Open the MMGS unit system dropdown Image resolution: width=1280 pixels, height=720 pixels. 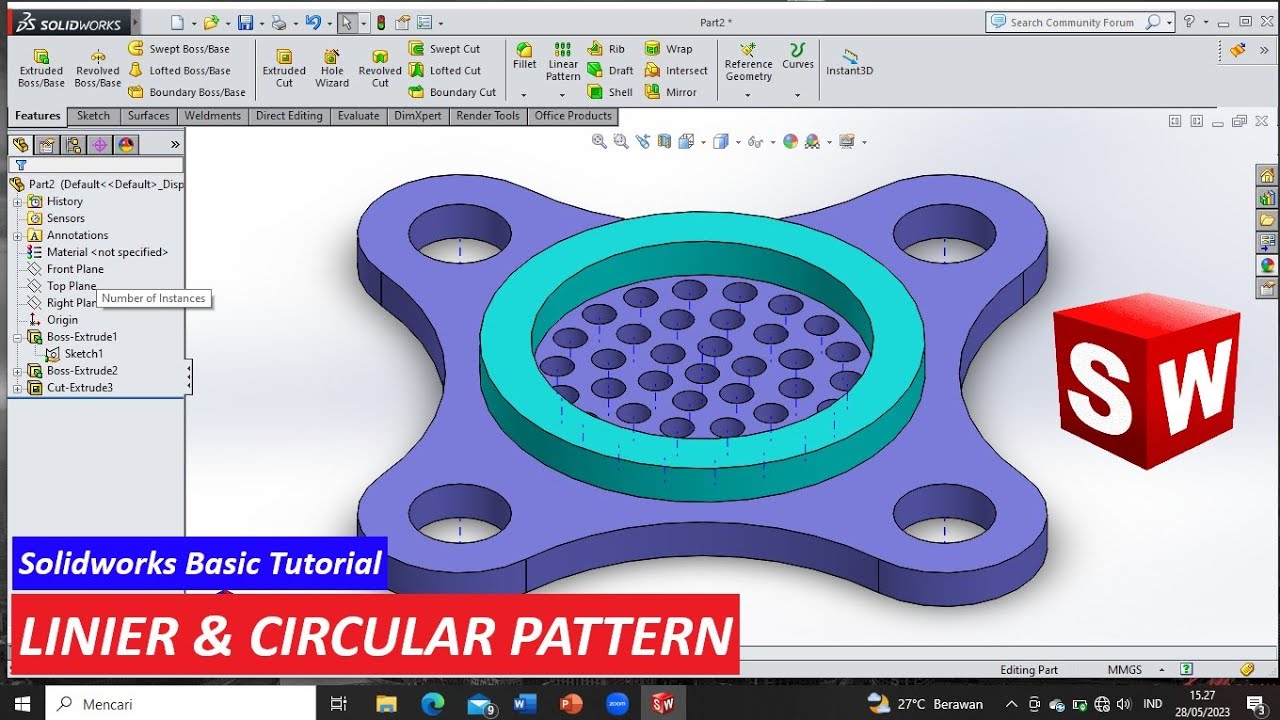click(1162, 670)
